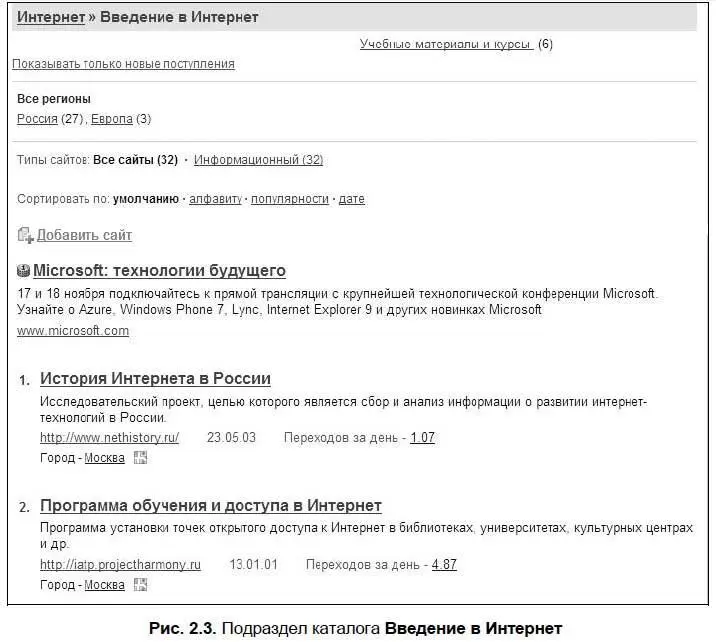Sort the list by дате
716x642 pixels.
352,199
